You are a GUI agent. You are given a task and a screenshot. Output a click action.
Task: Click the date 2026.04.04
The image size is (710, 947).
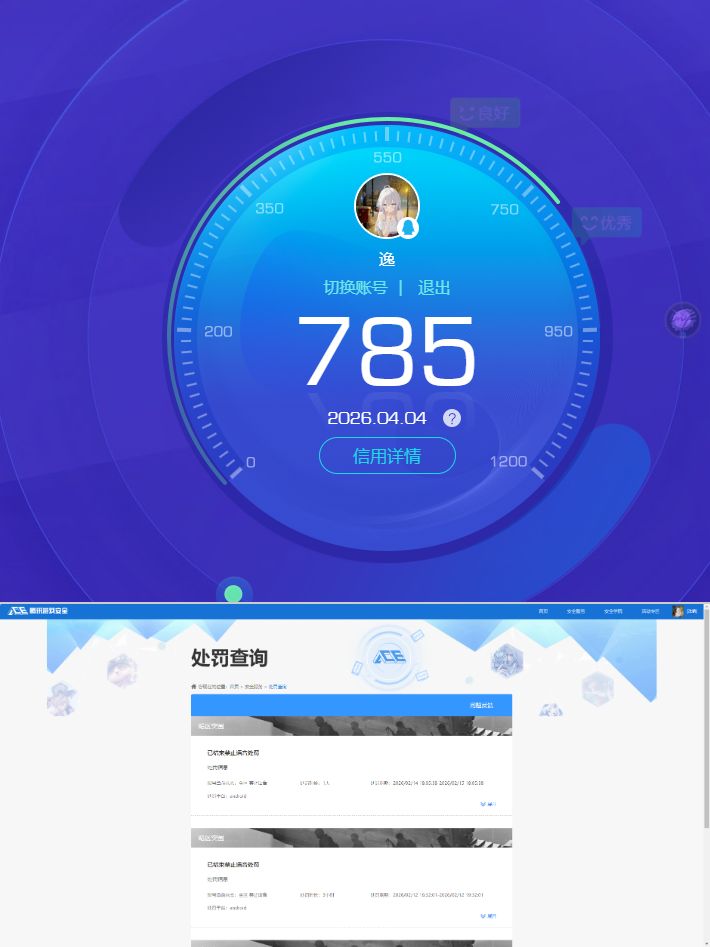coord(377,418)
